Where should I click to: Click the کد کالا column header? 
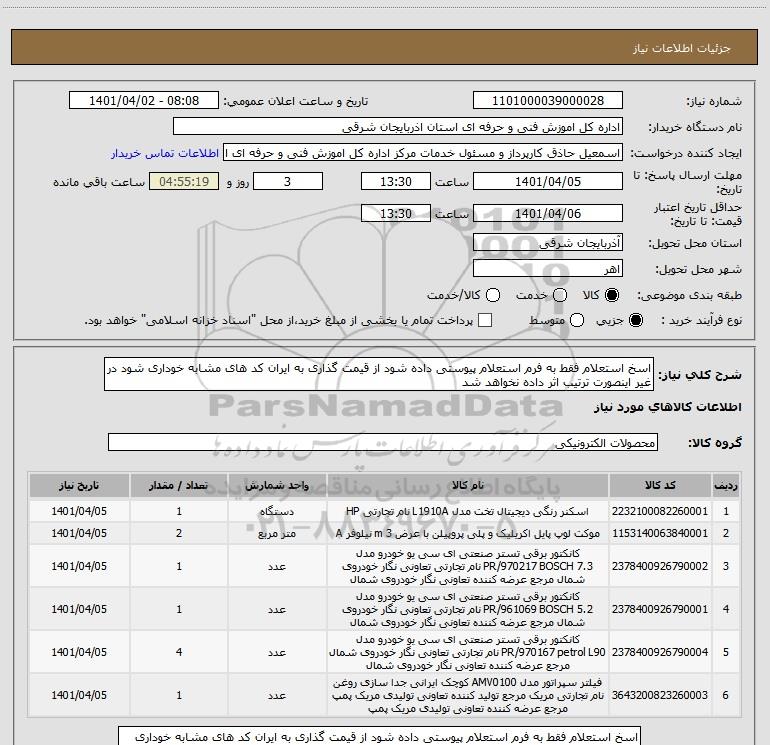coord(660,485)
